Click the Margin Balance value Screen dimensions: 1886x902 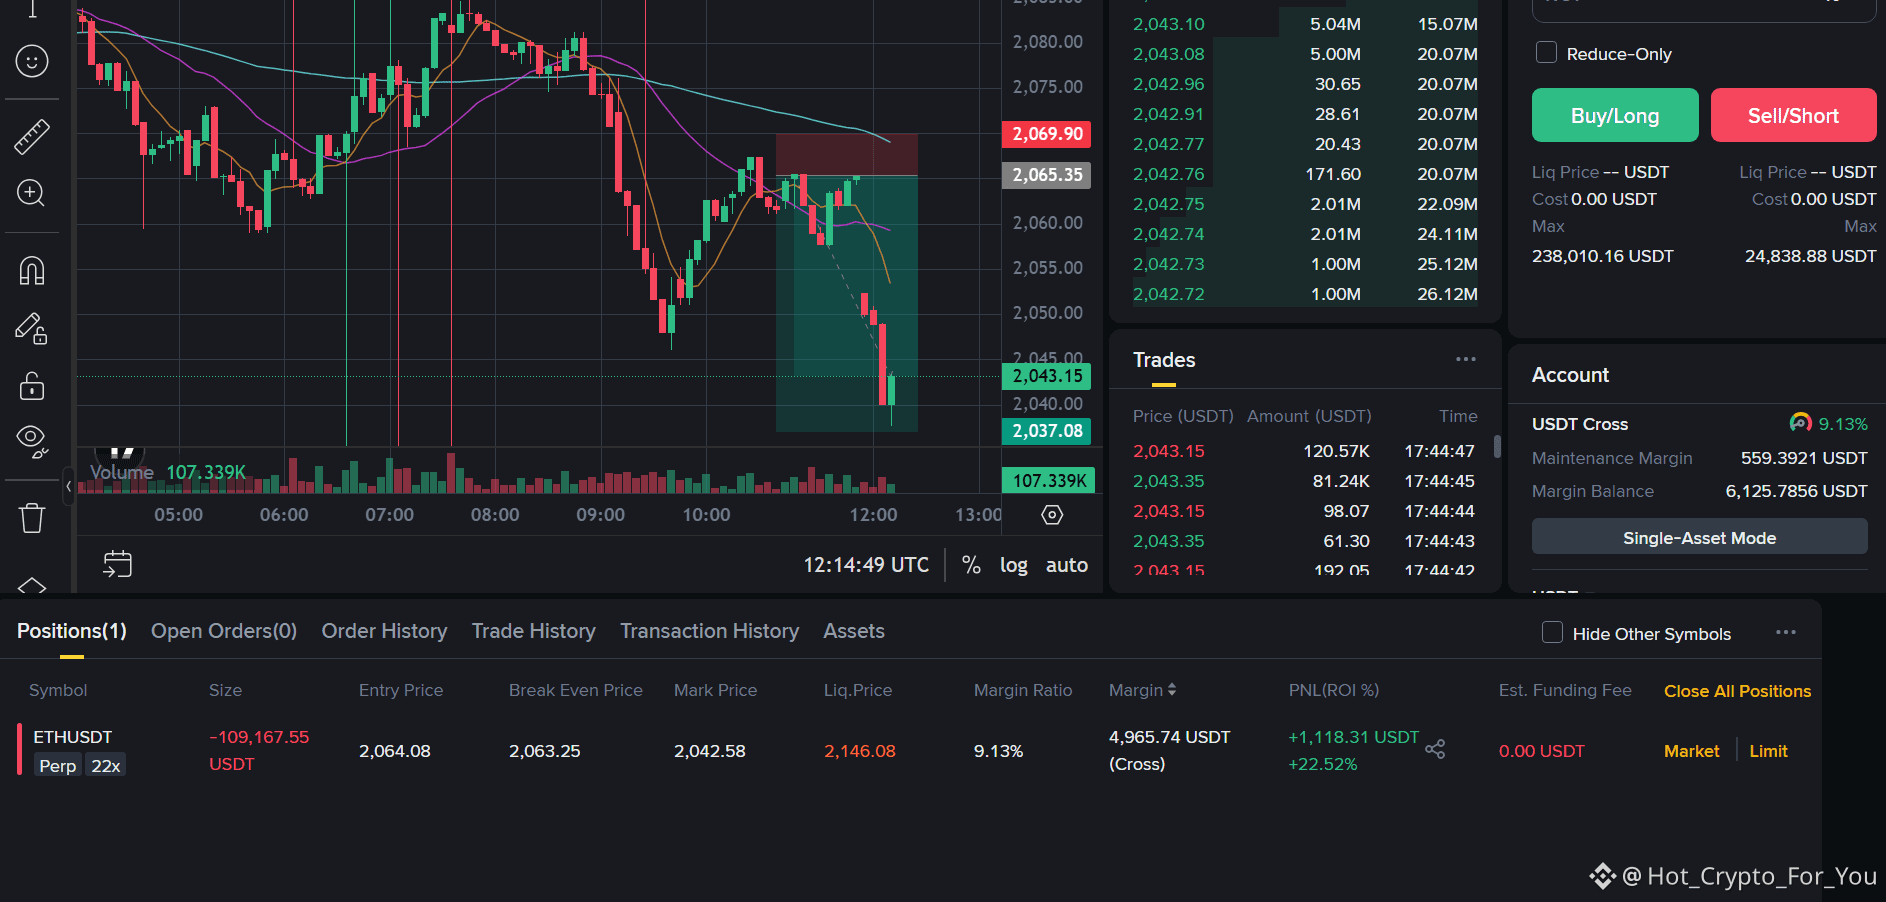coord(1796,491)
